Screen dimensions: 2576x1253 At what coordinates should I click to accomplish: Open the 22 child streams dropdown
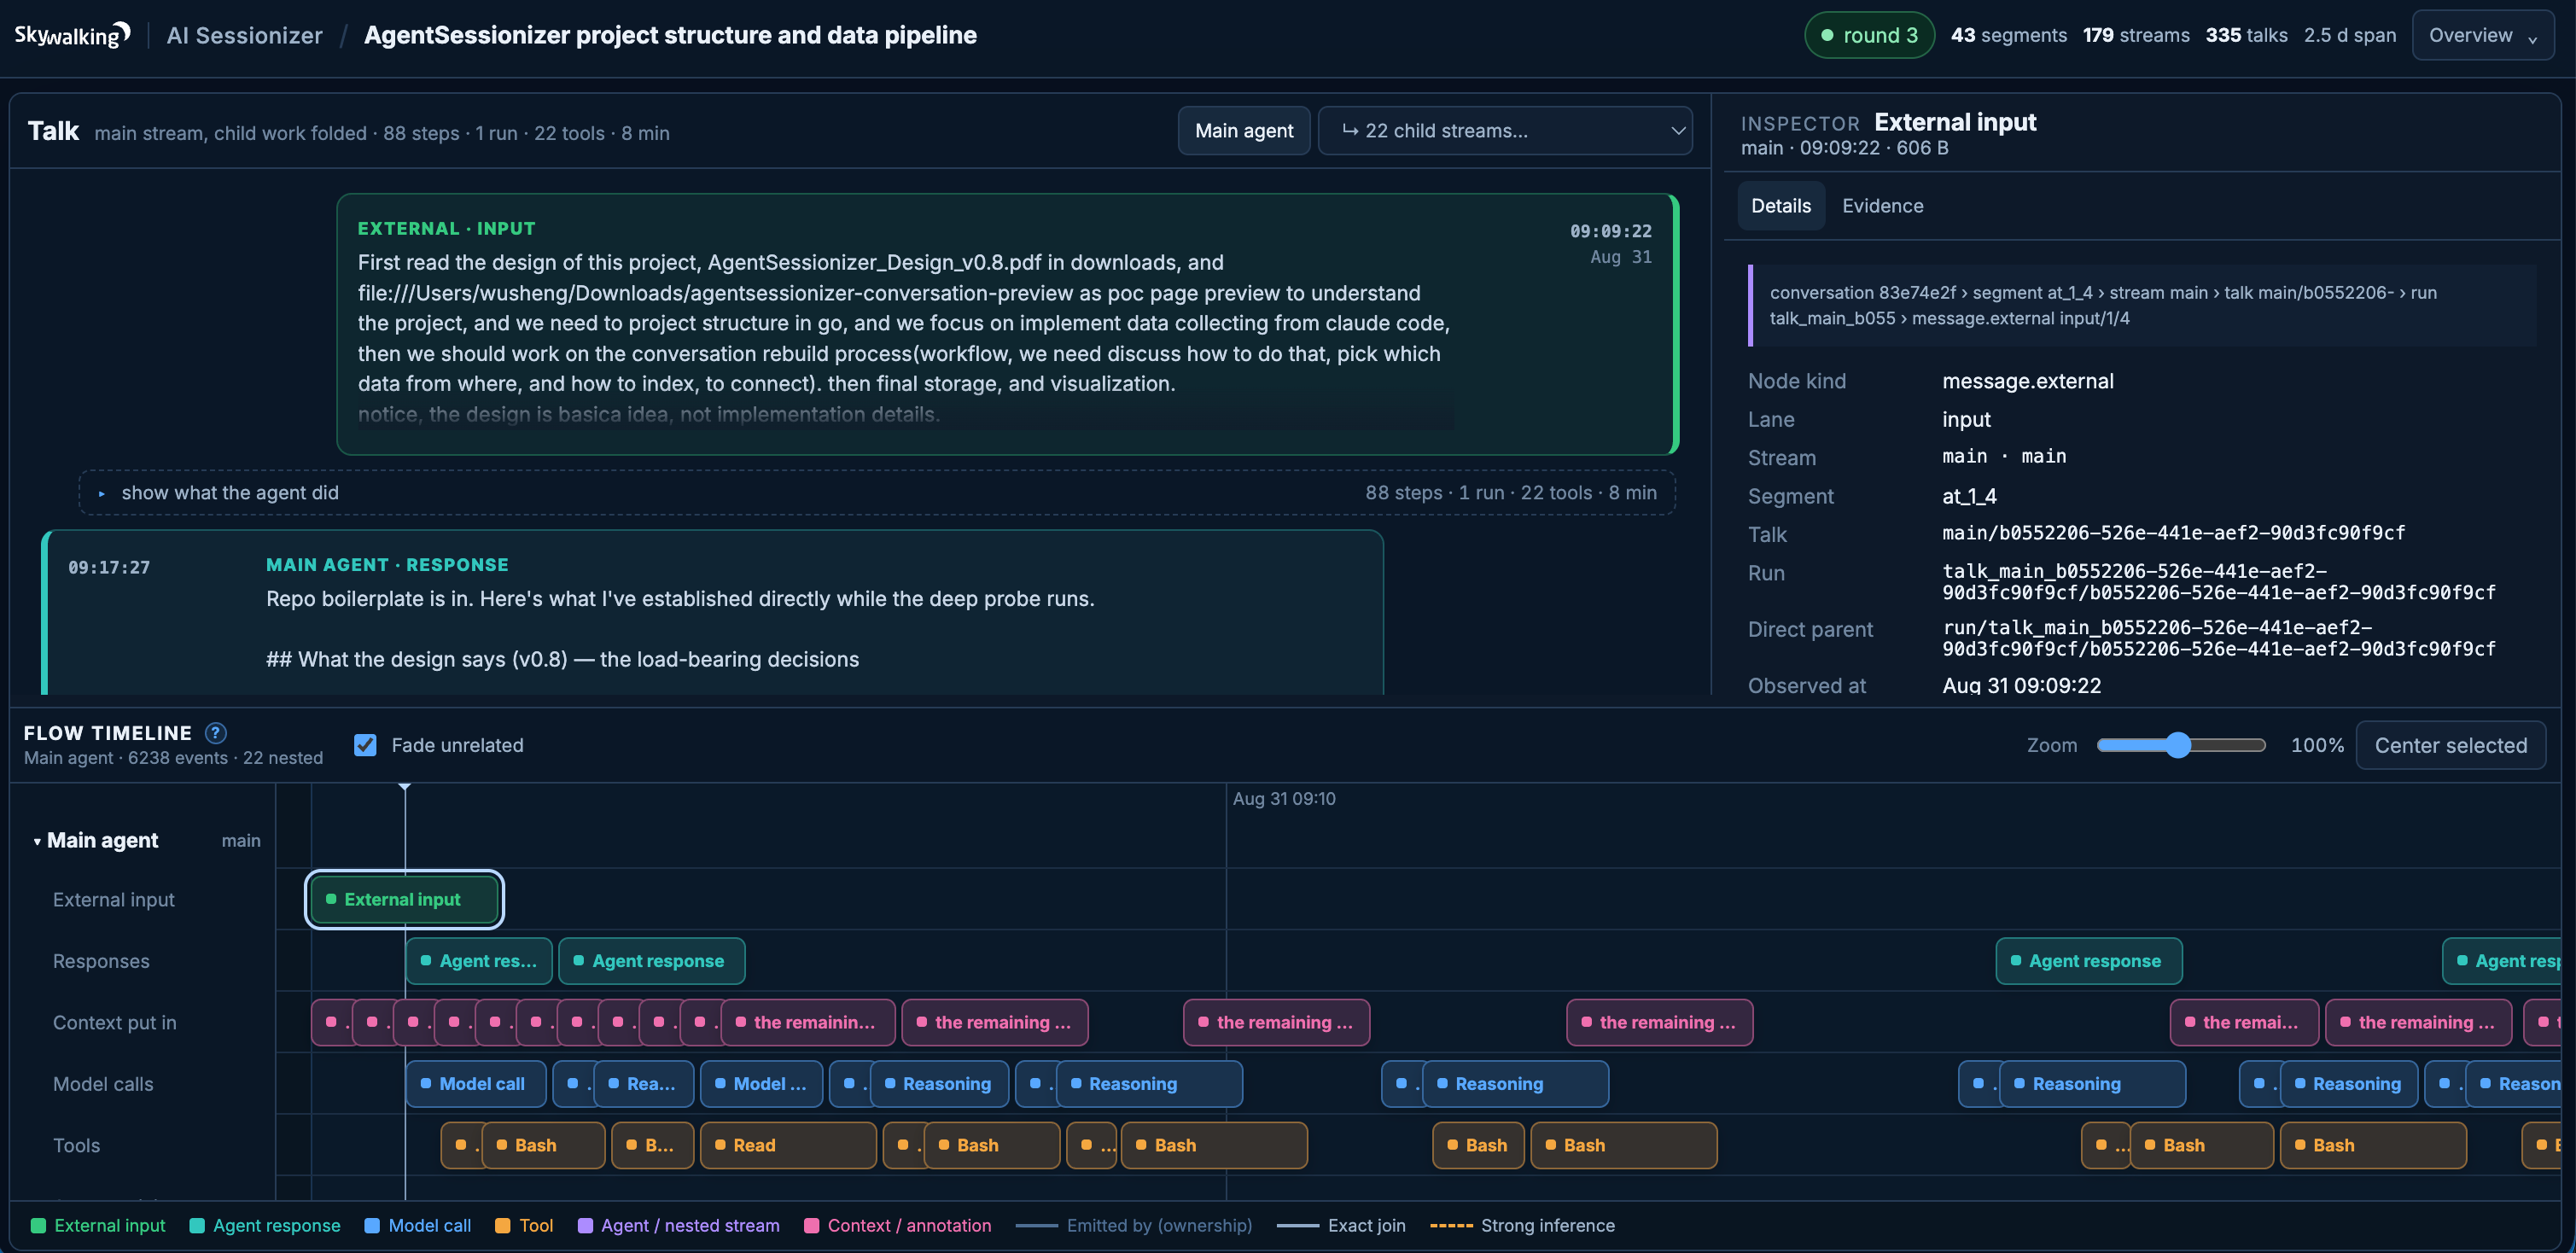tap(1504, 131)
